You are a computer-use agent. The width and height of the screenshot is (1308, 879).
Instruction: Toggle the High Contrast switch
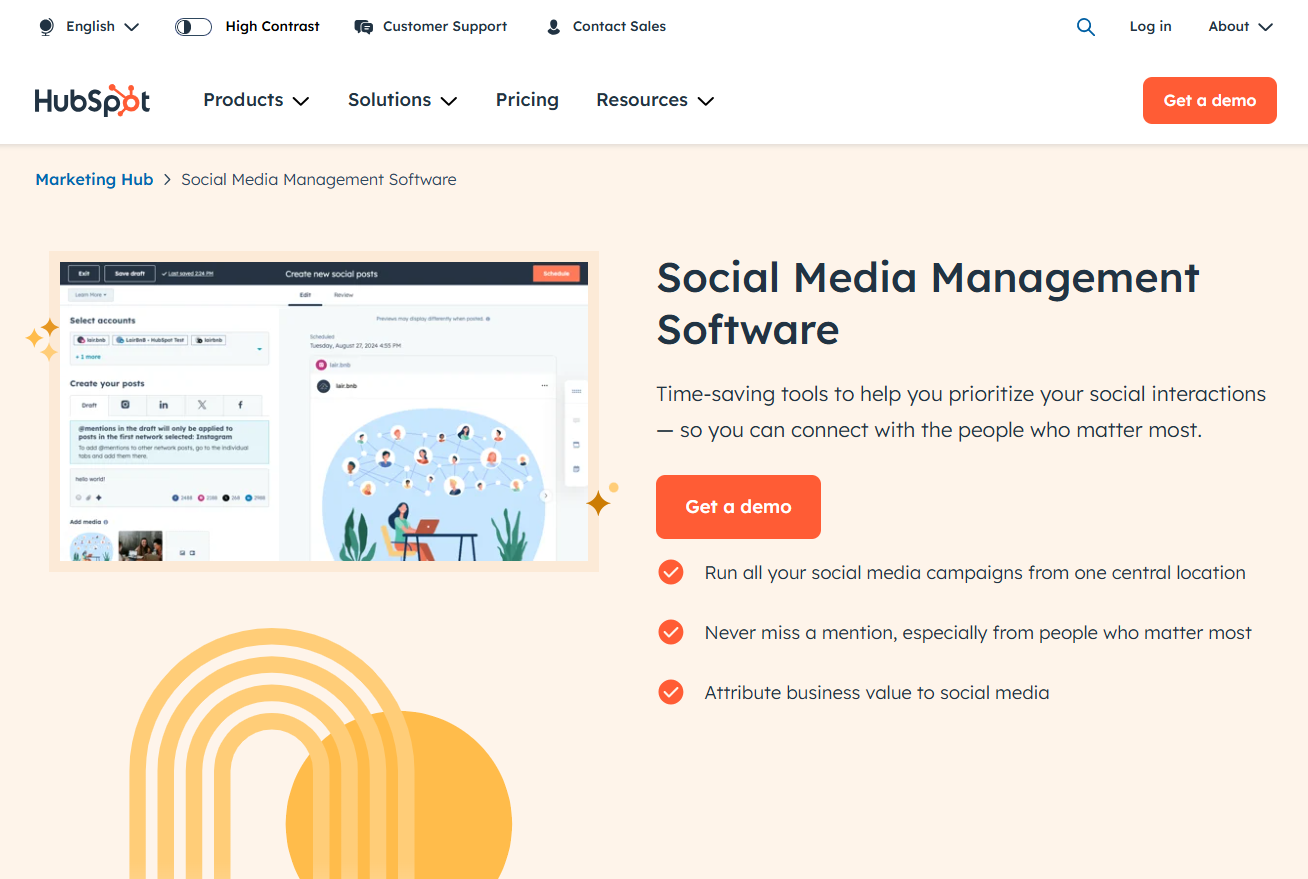193,27
